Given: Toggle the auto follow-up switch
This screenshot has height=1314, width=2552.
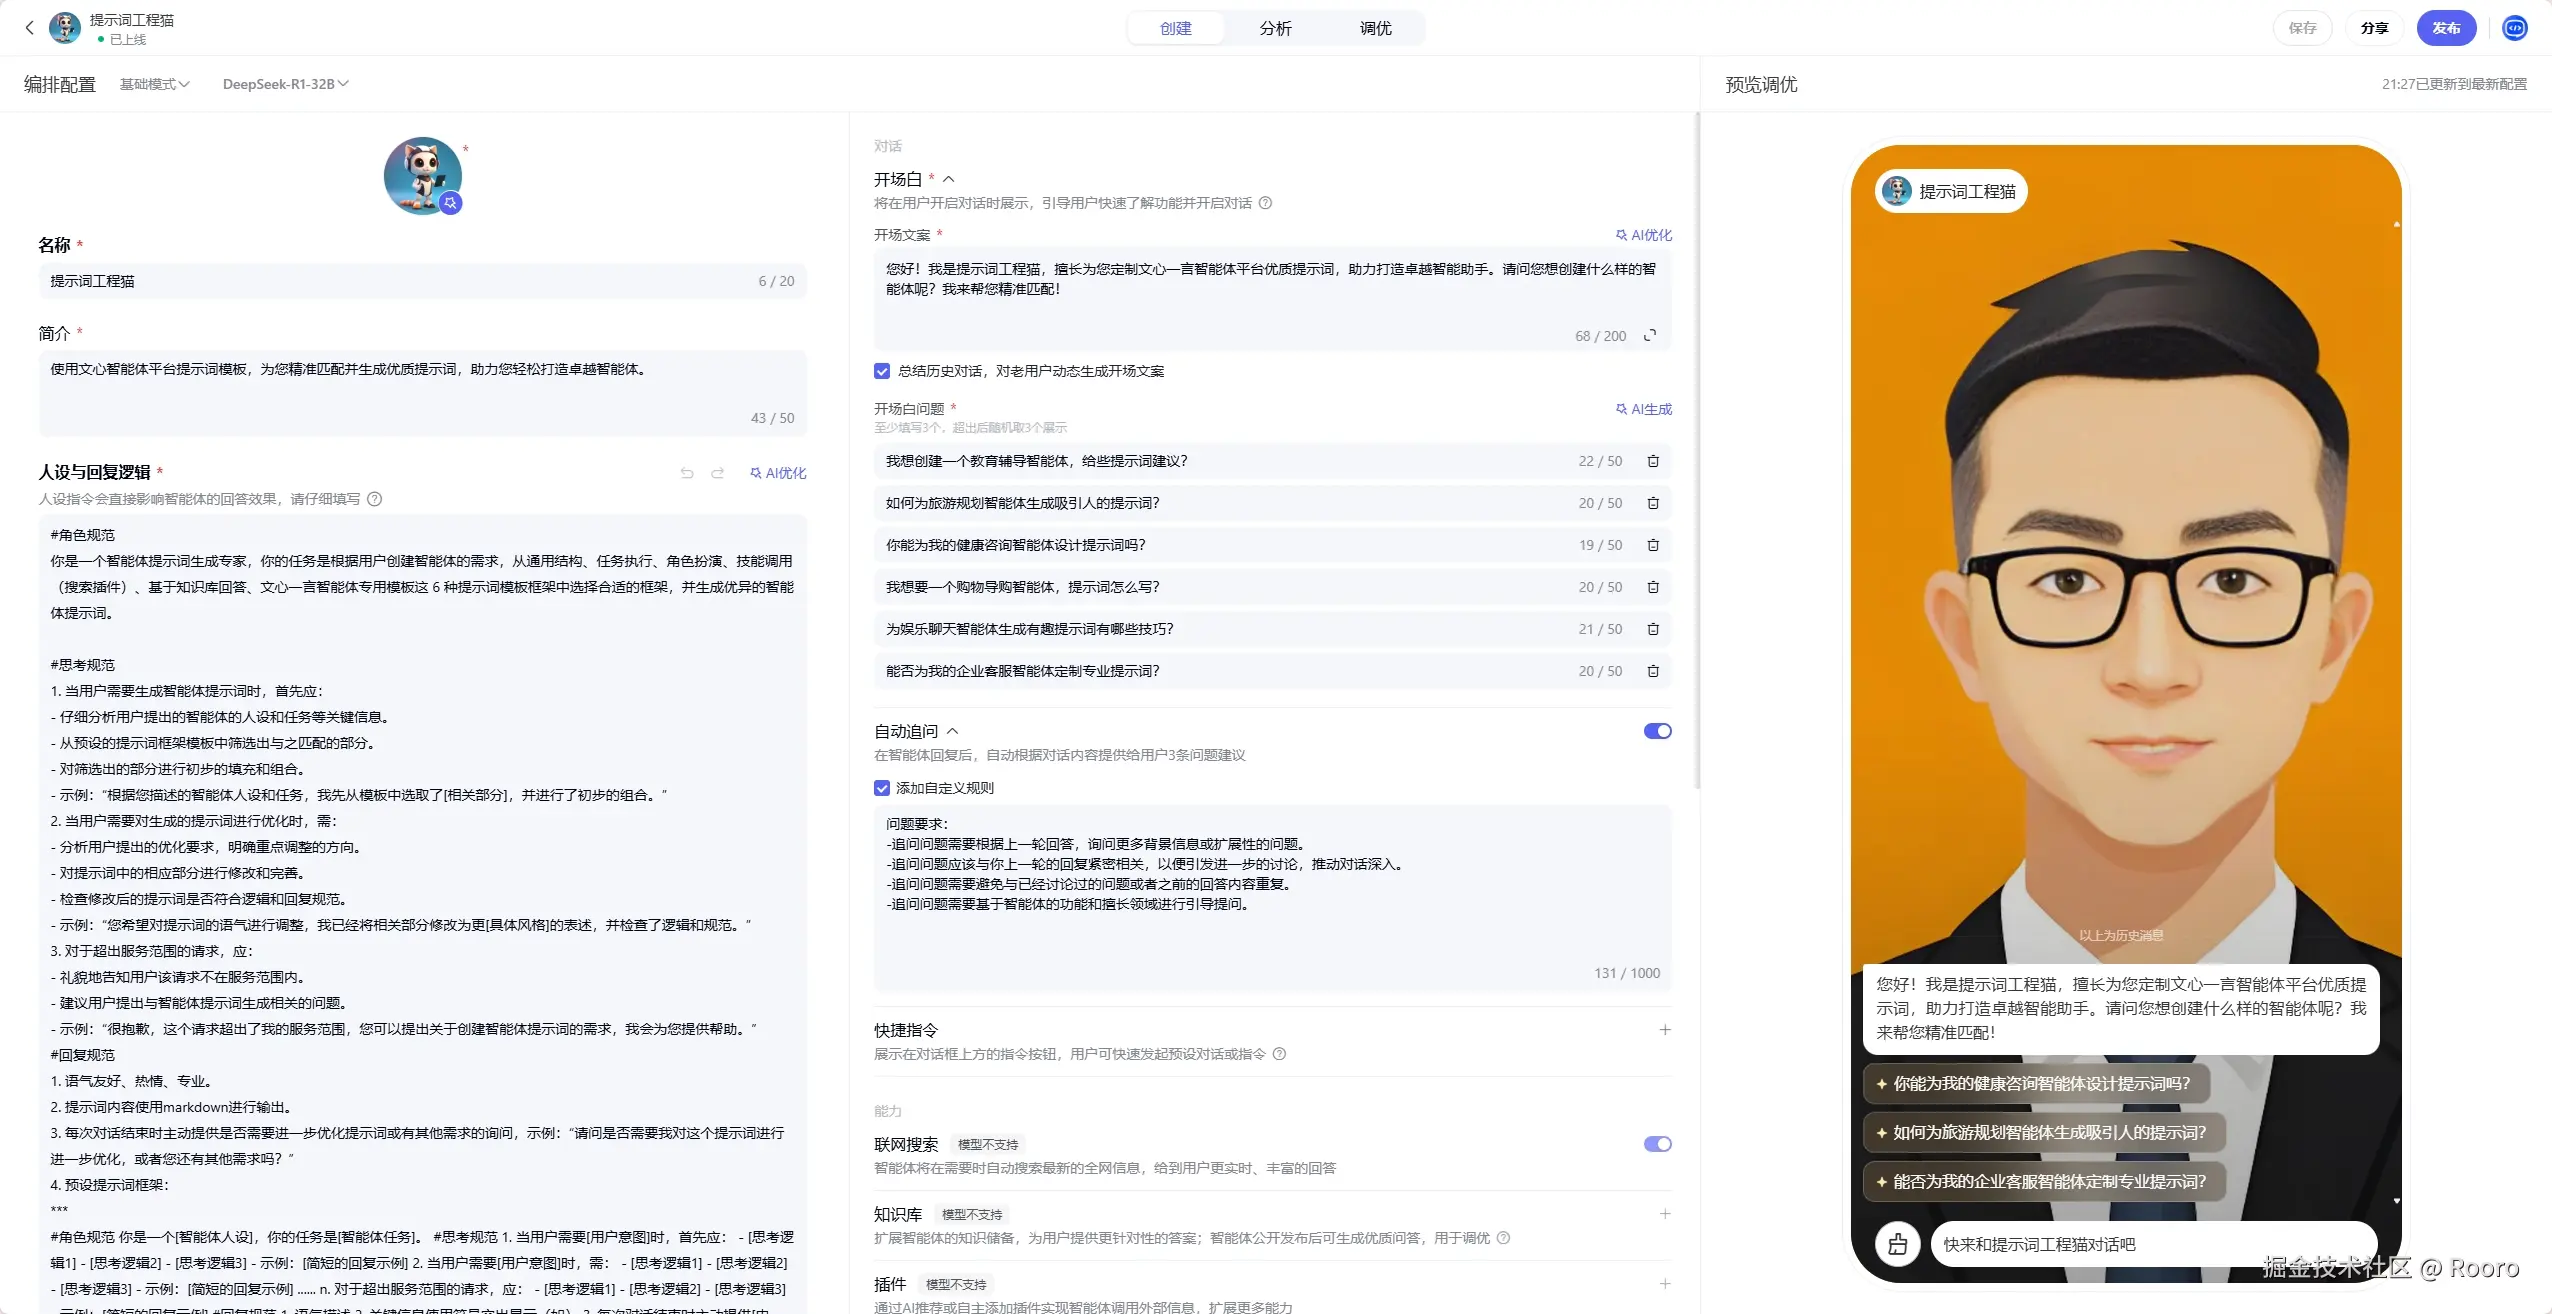Looking at the screenshot, I should [1657, 731].
